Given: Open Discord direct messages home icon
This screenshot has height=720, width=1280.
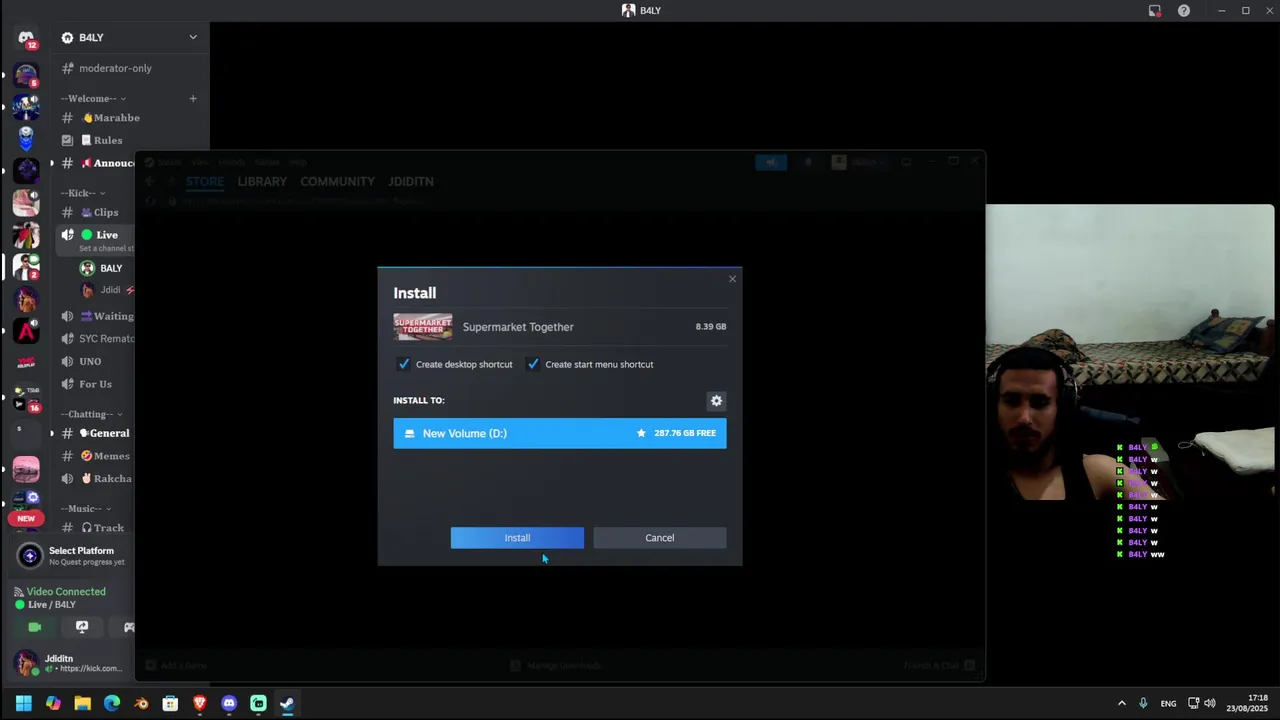Looking at the screenshot, I should click(x=26, y=38).
